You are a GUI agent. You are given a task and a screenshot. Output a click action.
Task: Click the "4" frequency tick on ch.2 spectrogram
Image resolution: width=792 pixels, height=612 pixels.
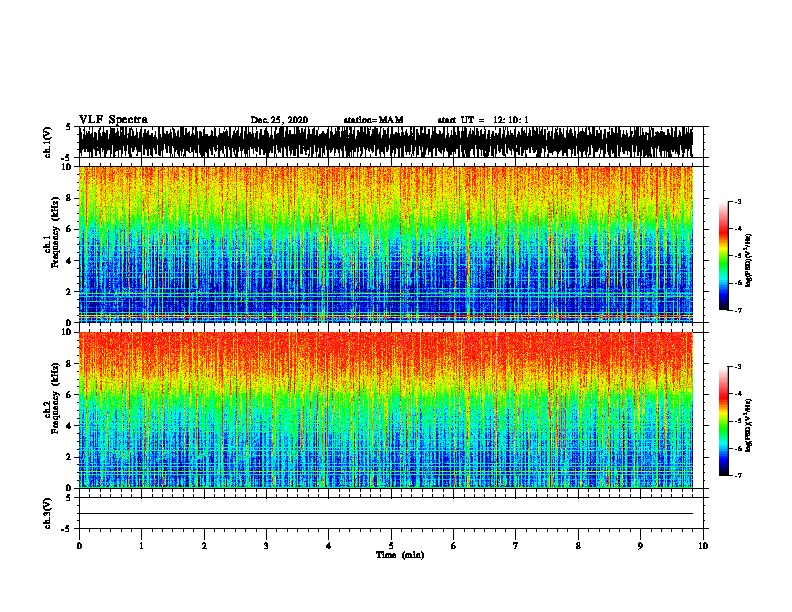click(x=69, y=426)
